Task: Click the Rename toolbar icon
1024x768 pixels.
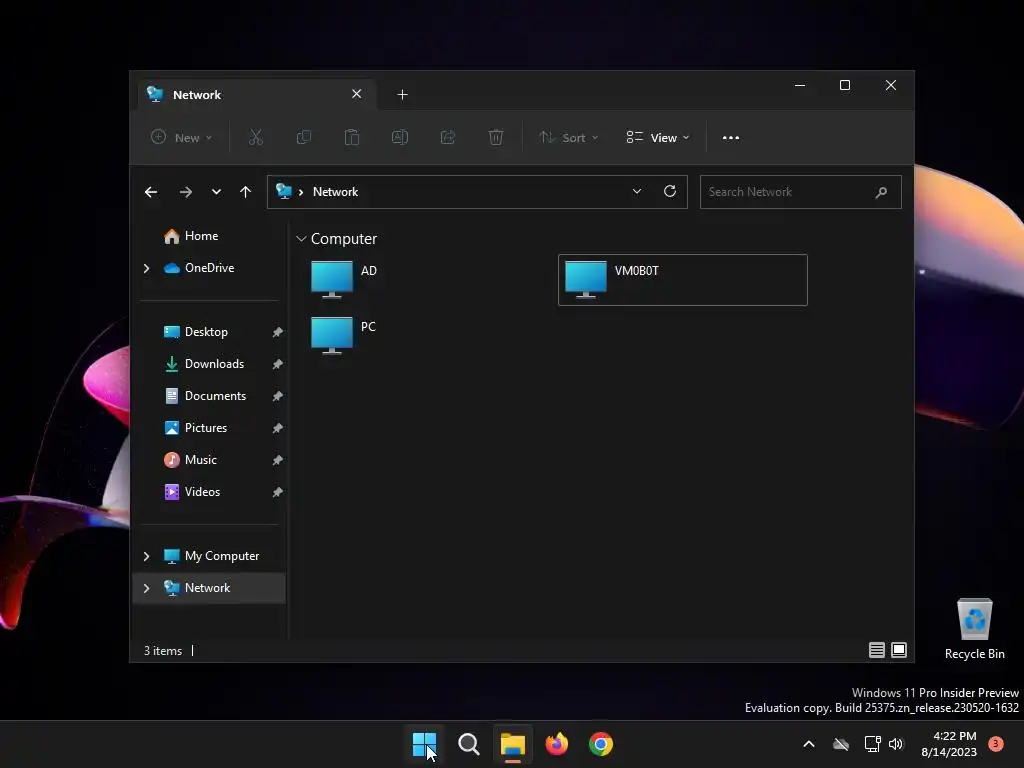Action: tap(400, 137)
